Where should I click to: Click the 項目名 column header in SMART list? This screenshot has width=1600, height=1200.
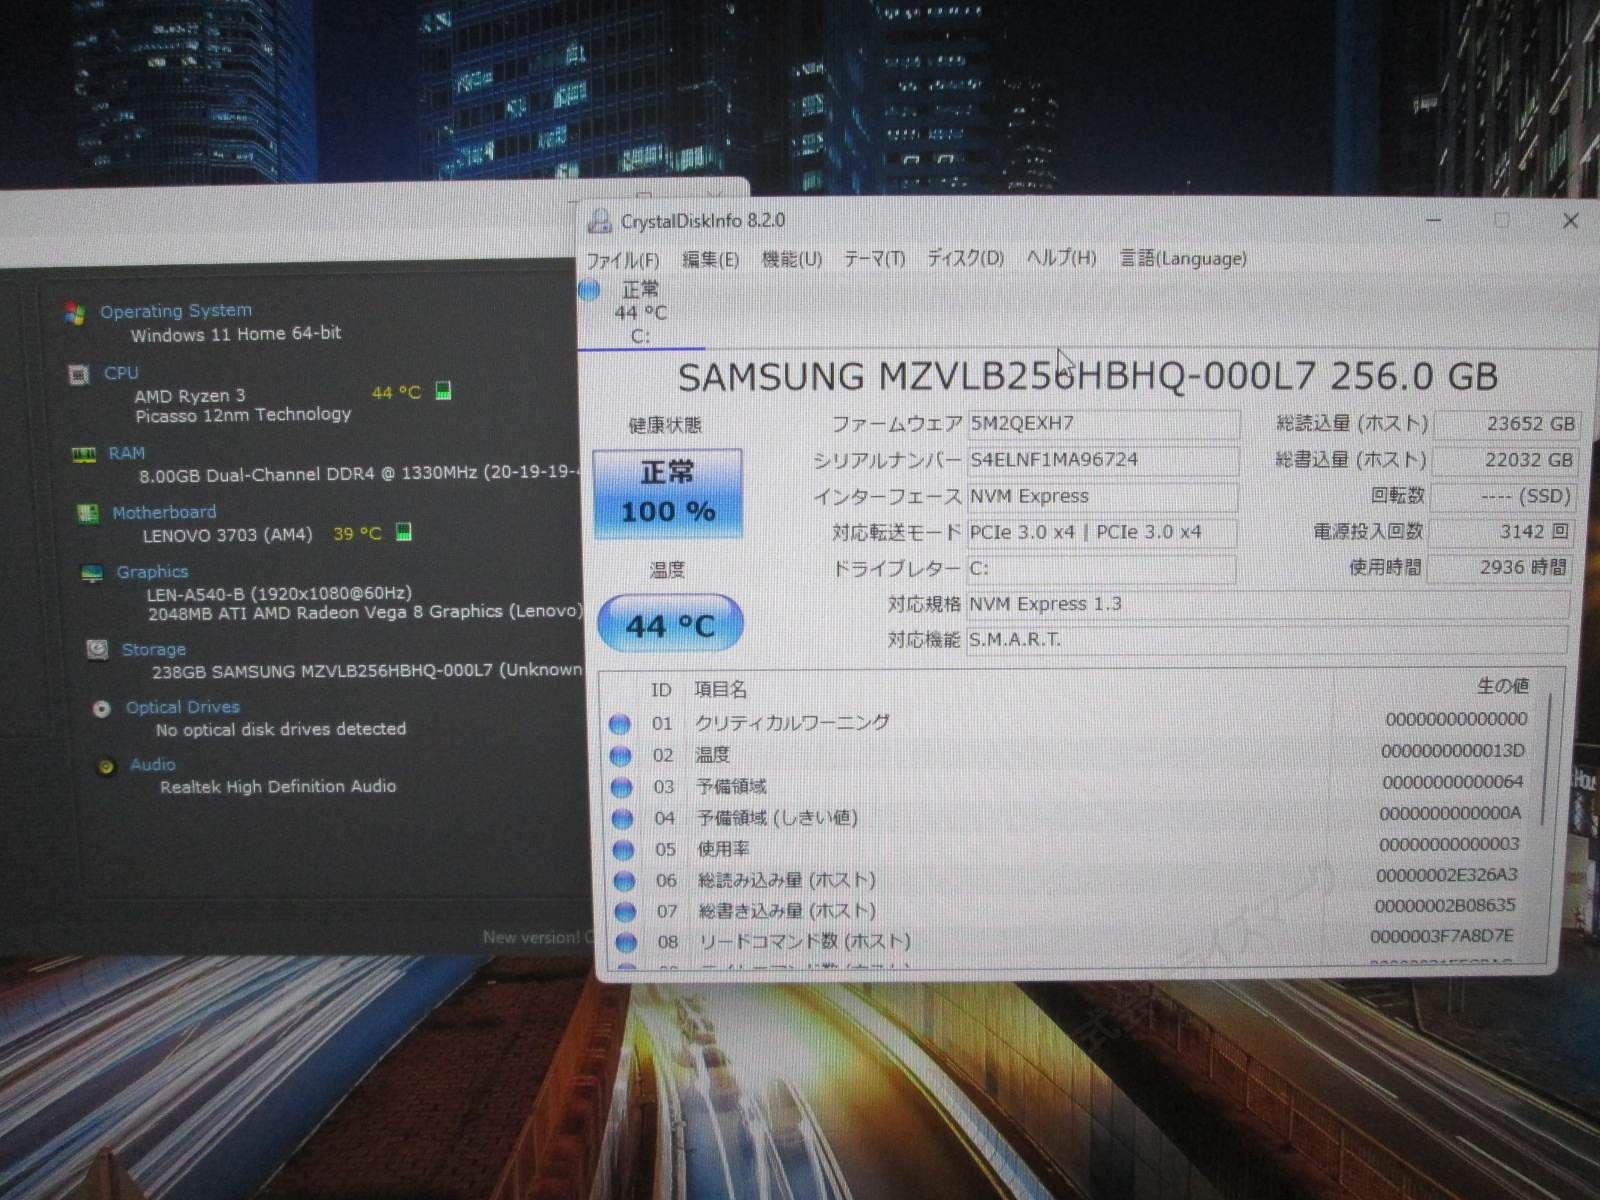(721, 690)
